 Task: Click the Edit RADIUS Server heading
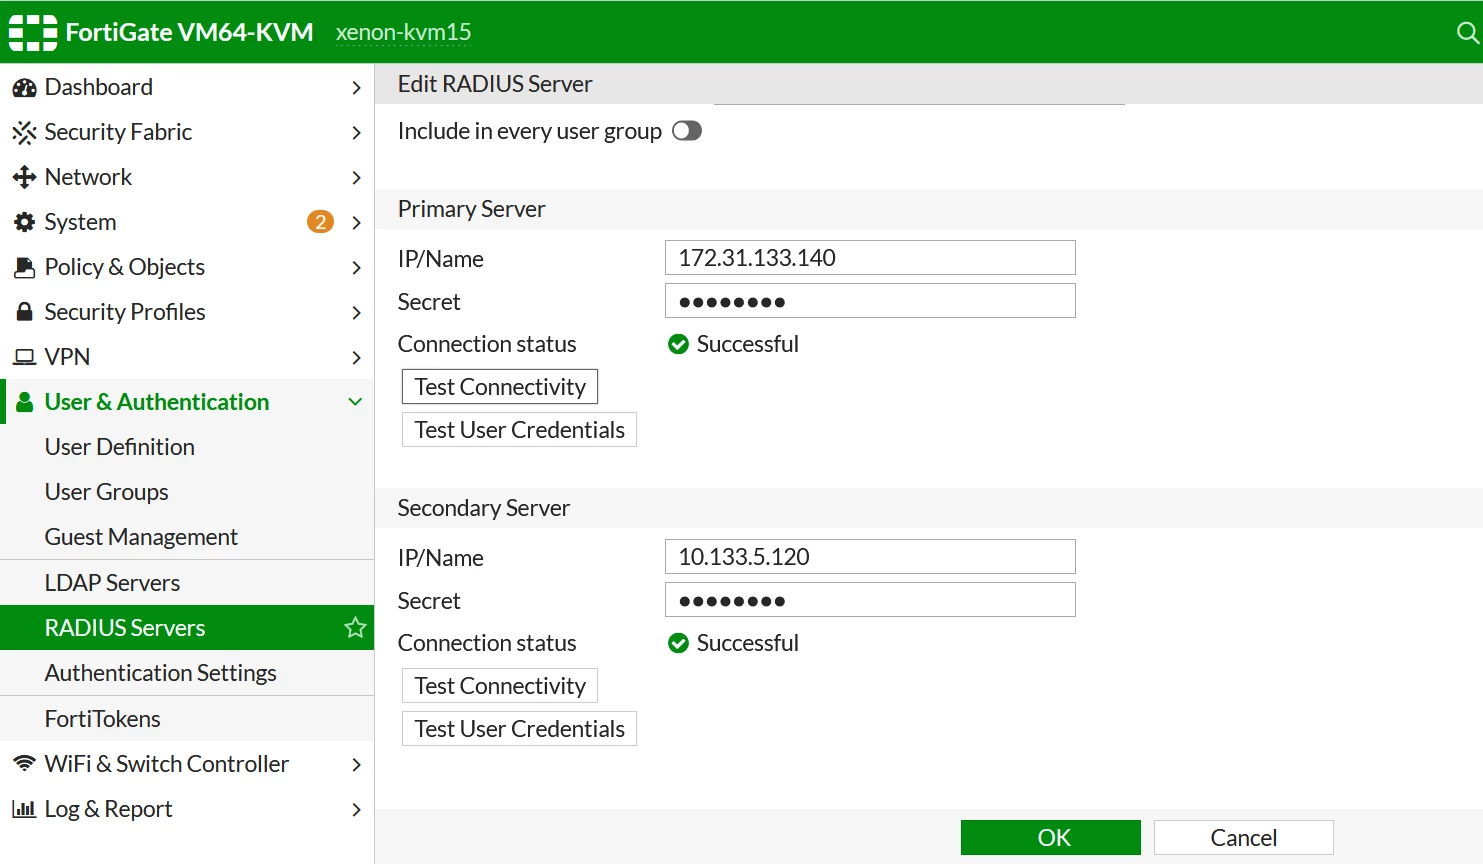pyautogui.click(x=495, y=84)
